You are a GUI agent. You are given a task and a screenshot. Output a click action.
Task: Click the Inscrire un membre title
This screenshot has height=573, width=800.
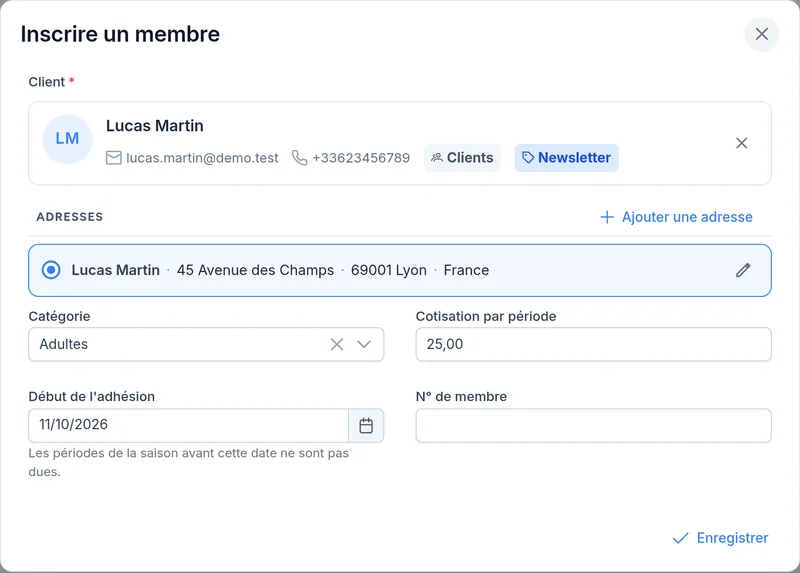[x=120, y=34]
